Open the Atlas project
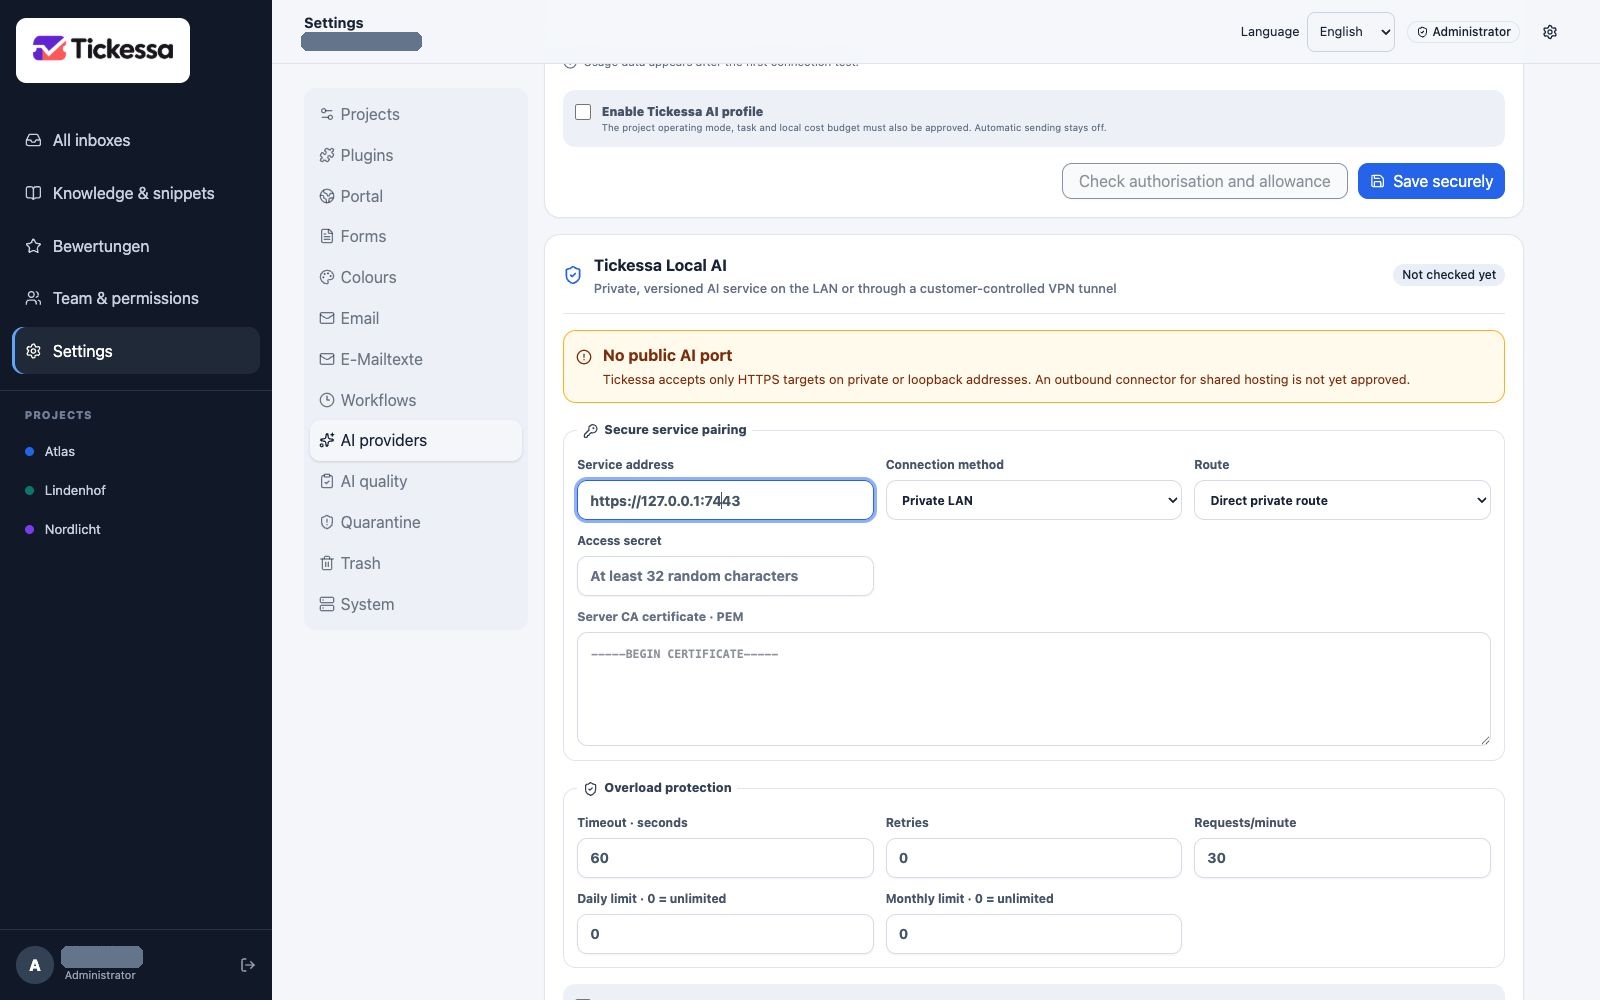1600x1000 pixels. tap(136, 451)
